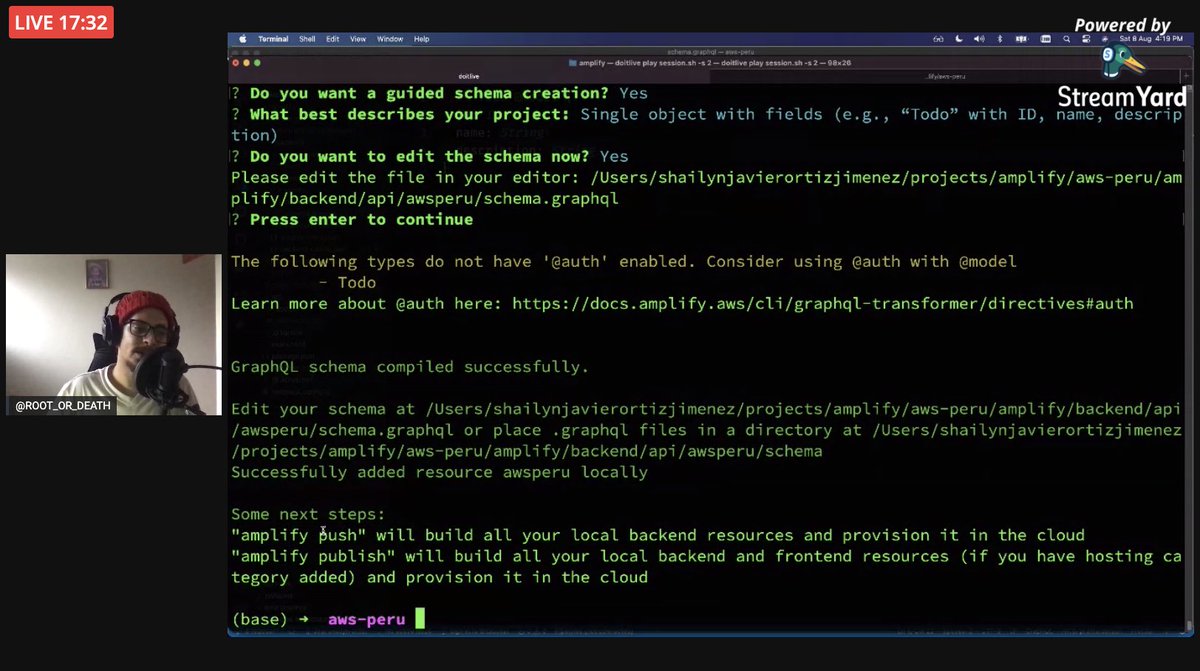The height and width of the screenshot is (671, 1200).
Task: Click the "(base)" conda prompt text
Action: tap(259, 620)
